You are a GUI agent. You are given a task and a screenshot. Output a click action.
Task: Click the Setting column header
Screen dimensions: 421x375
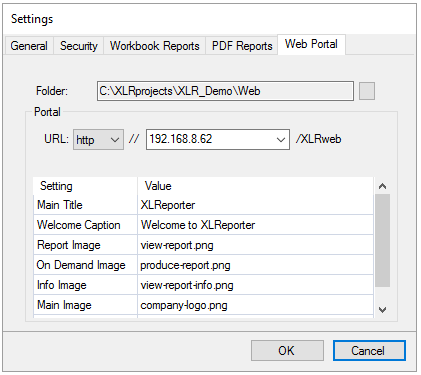[x=85, y=186]
